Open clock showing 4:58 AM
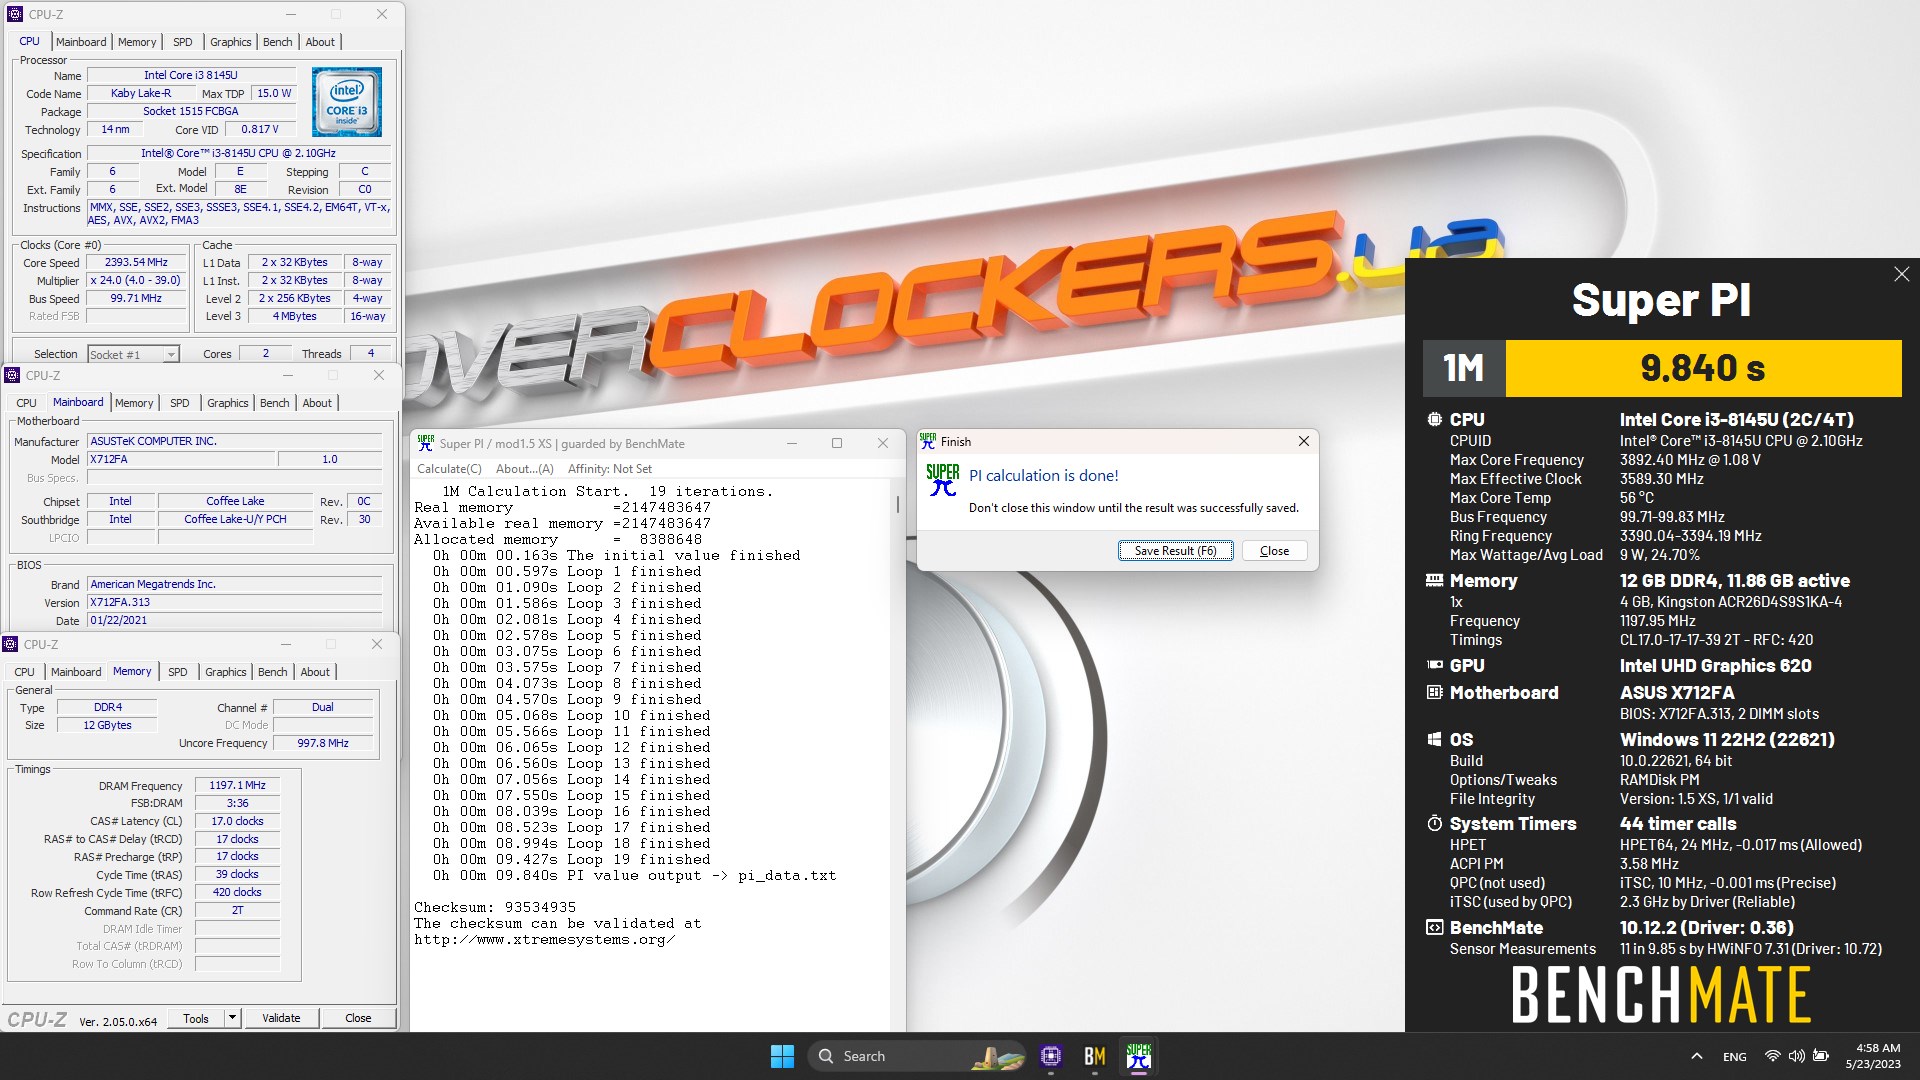 pos(1873,1056)
